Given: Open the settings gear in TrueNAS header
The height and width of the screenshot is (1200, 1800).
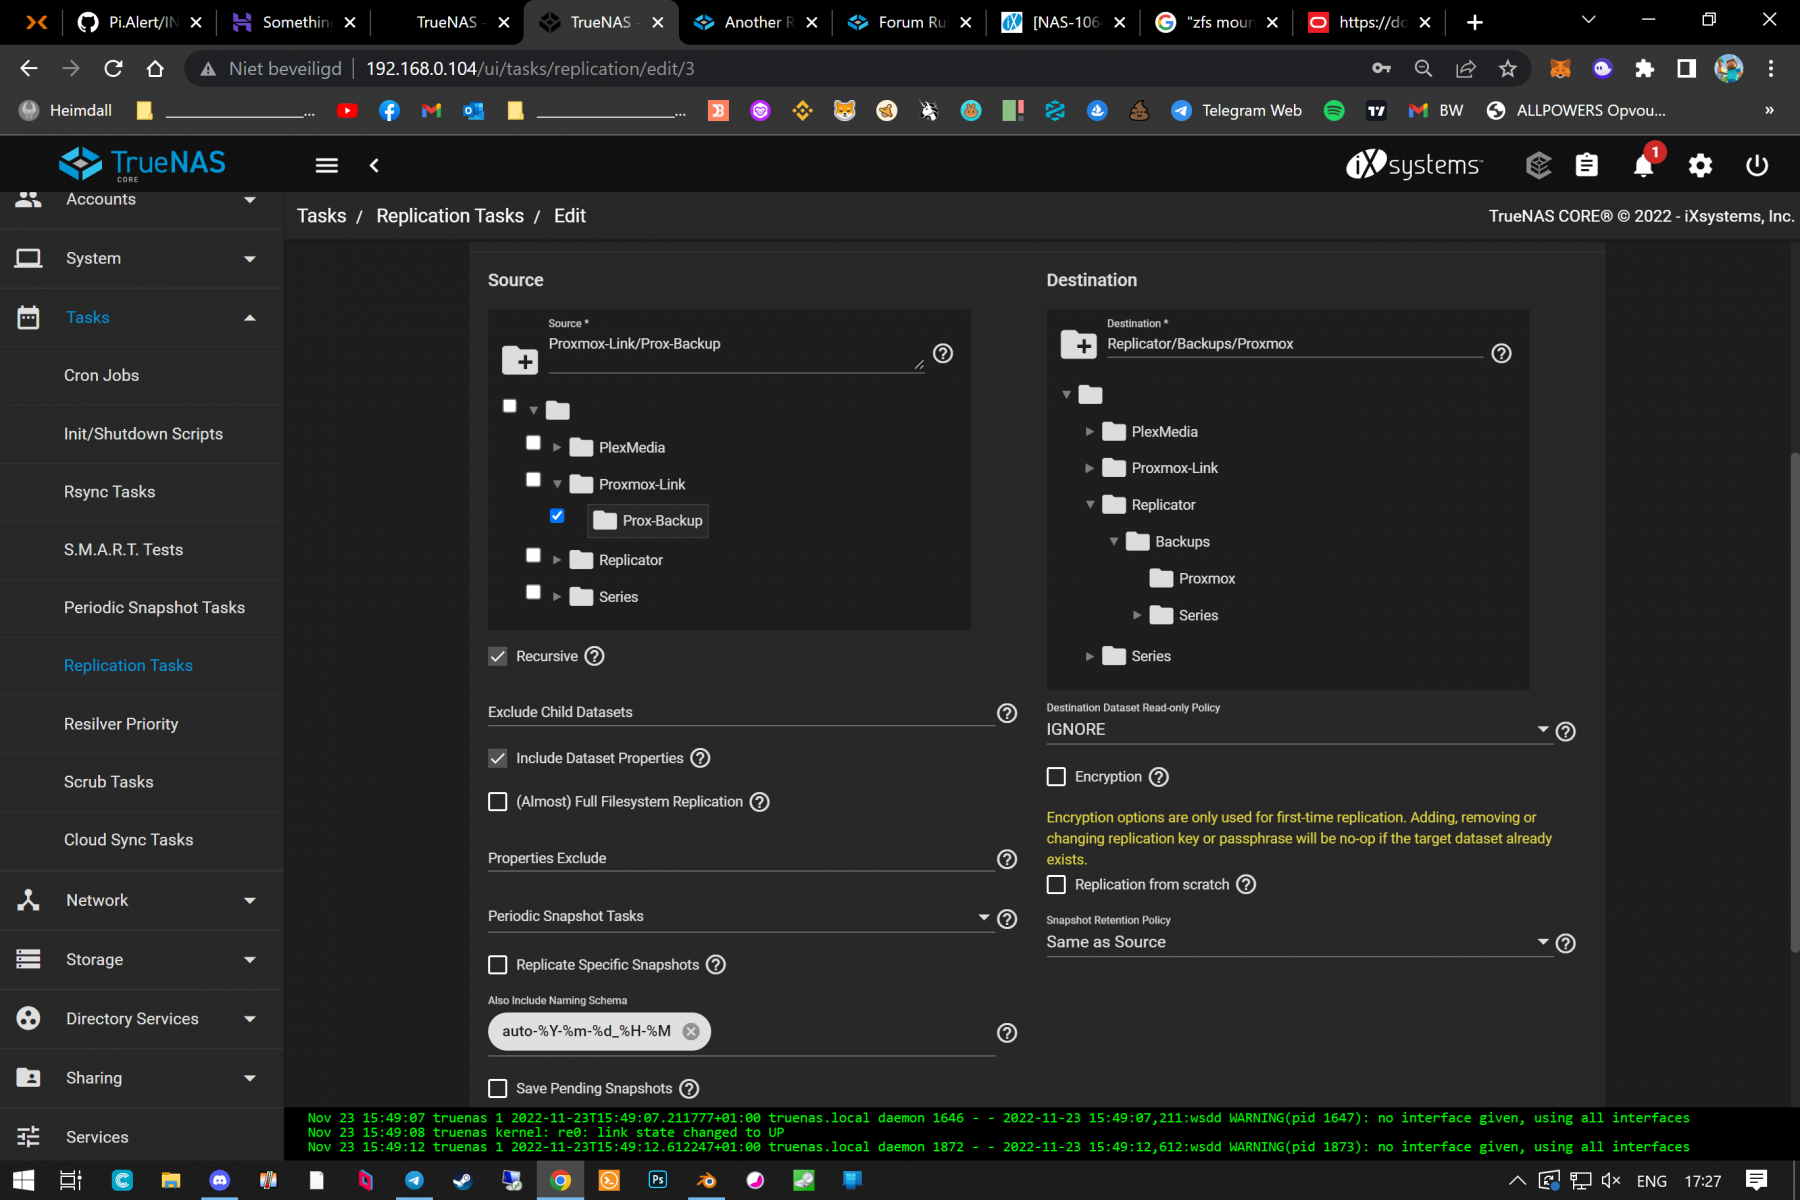Looking at the screenshot, I should coord(1700,165).
